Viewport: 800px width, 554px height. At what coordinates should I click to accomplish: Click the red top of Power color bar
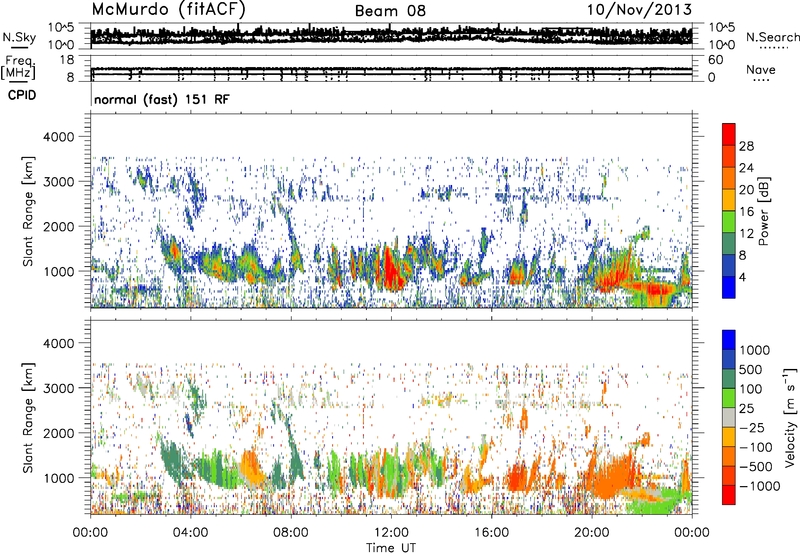pyautogui.click(x=729, y=134)
